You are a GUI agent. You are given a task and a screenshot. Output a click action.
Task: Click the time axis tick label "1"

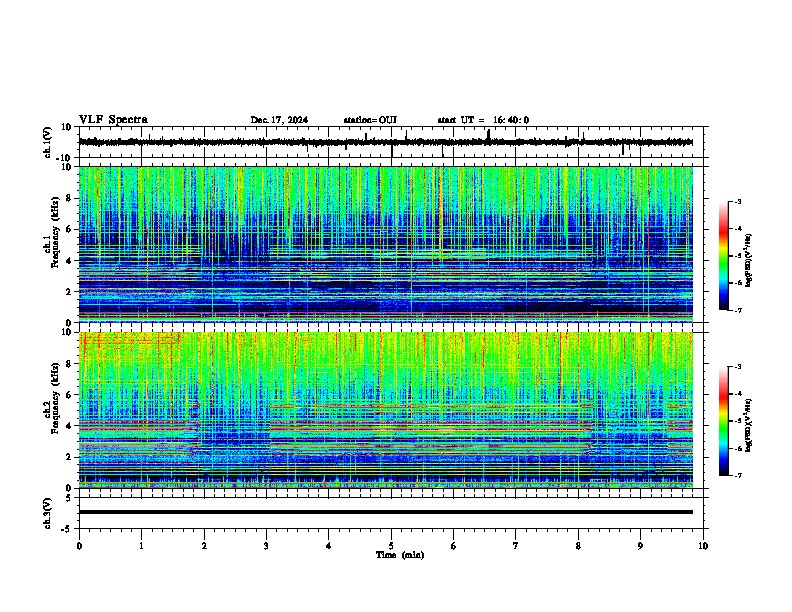click(141, 546)
